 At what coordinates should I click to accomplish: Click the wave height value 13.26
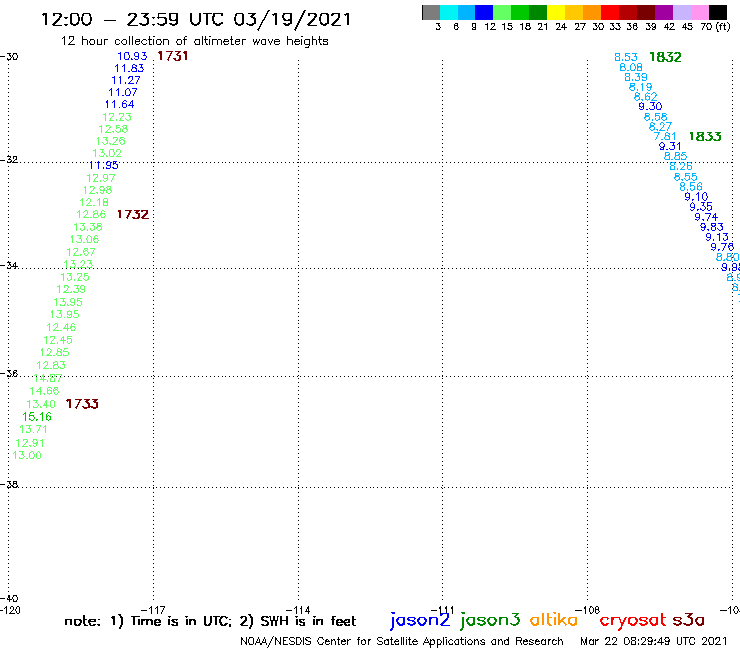[110, 141]
